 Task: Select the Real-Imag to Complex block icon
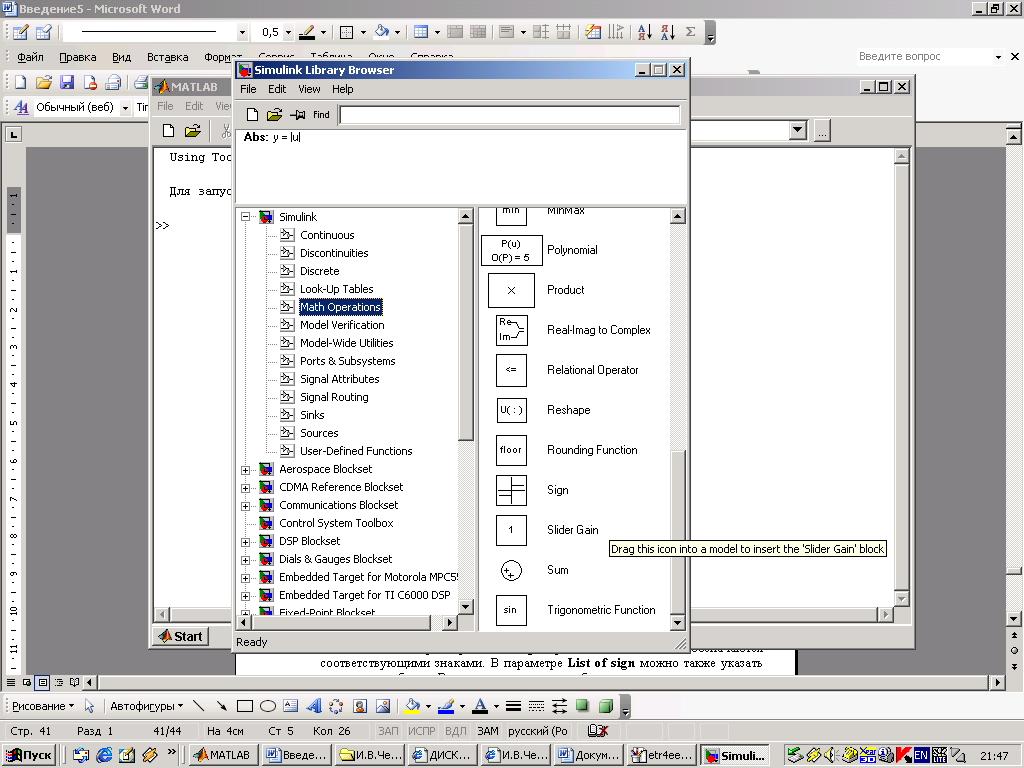(511, 330)
